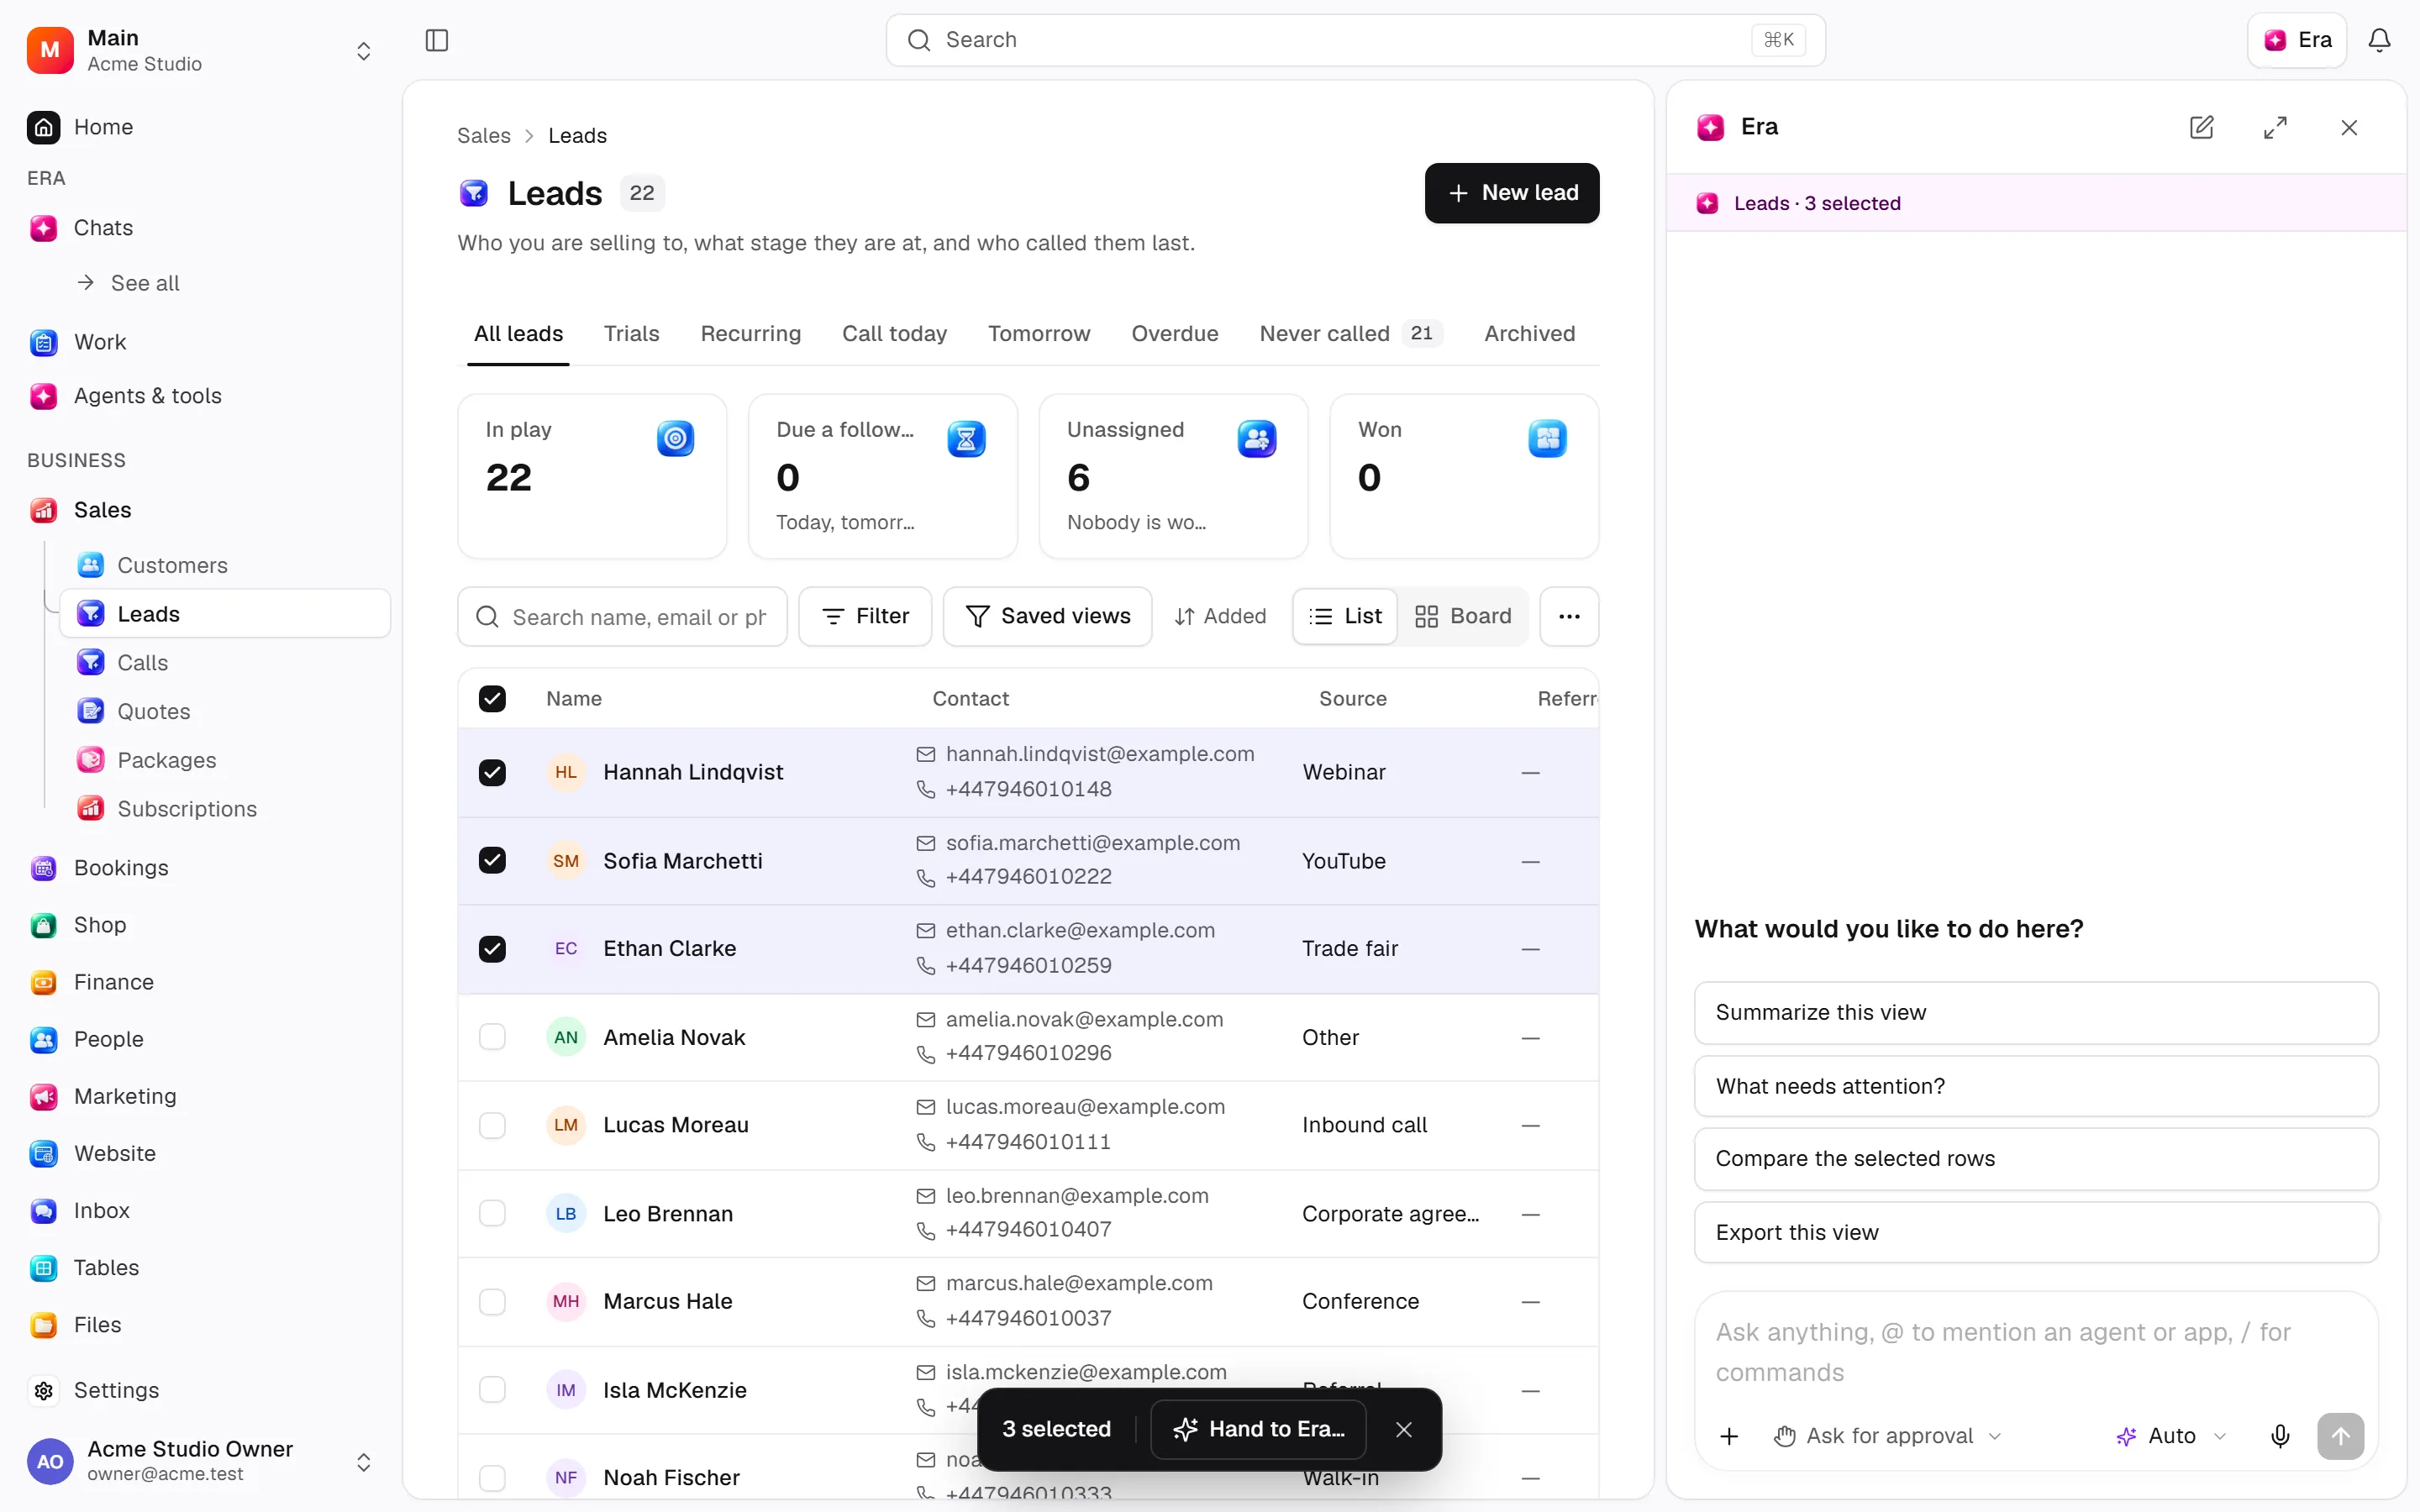Switch to Board view
This screenshot has height=1512, width=2420.
point(1463,616)
